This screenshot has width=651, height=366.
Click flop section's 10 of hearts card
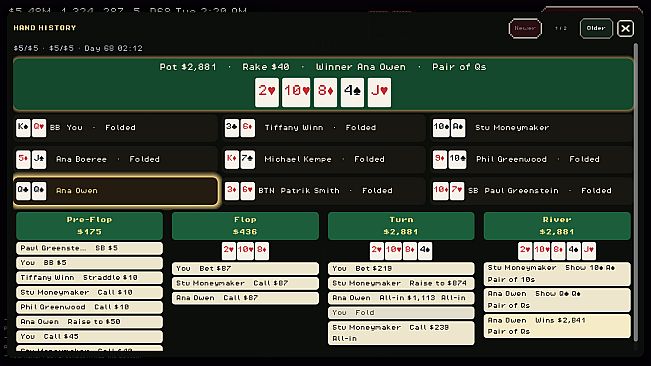click(x=245, y=250)
